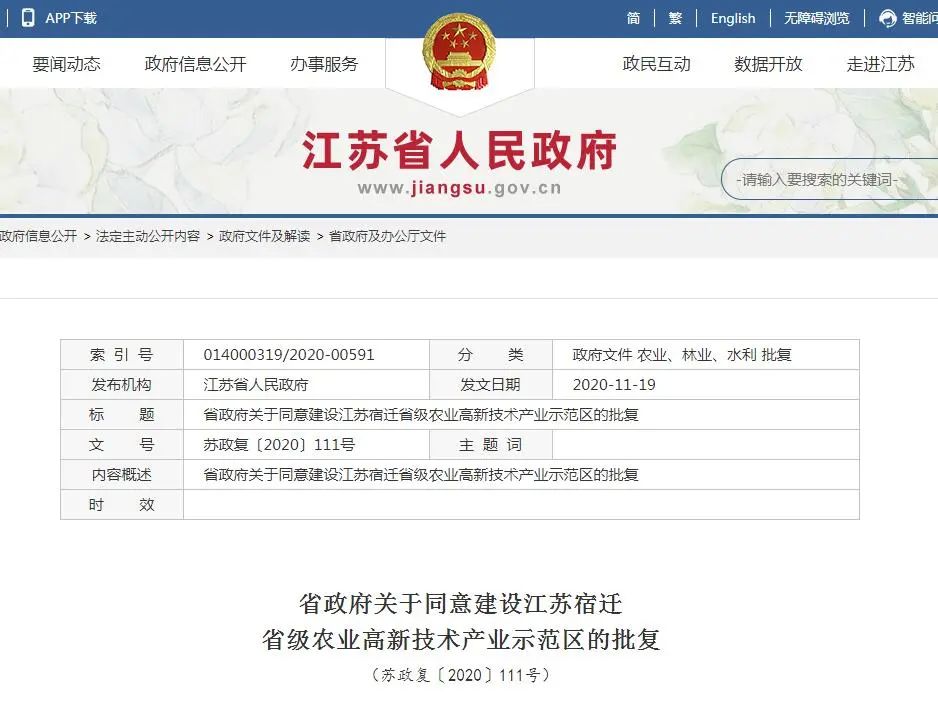The image size is (938, 715).
Task: Open the 政府信息公开 menu
Action: click(x=196, y=64)
